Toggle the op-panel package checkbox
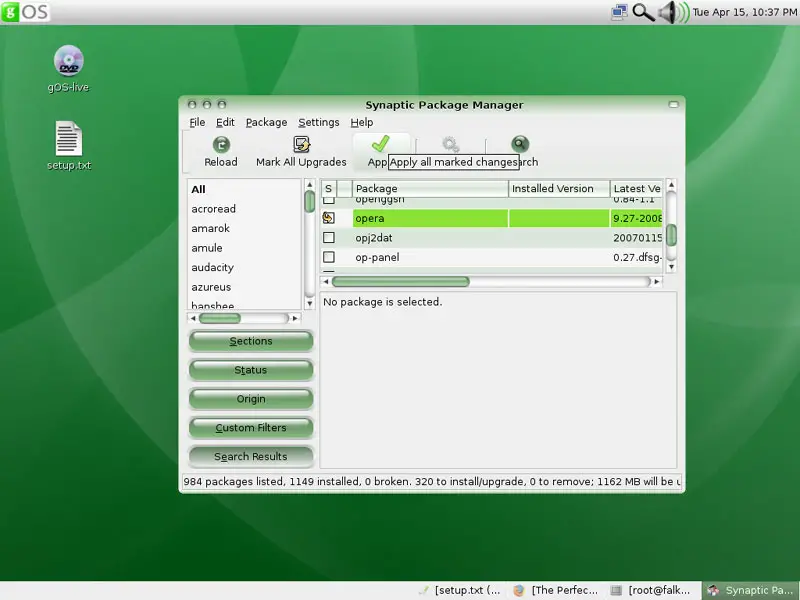The height and width of the screenshot is (600, 800). tap(329, 257)
